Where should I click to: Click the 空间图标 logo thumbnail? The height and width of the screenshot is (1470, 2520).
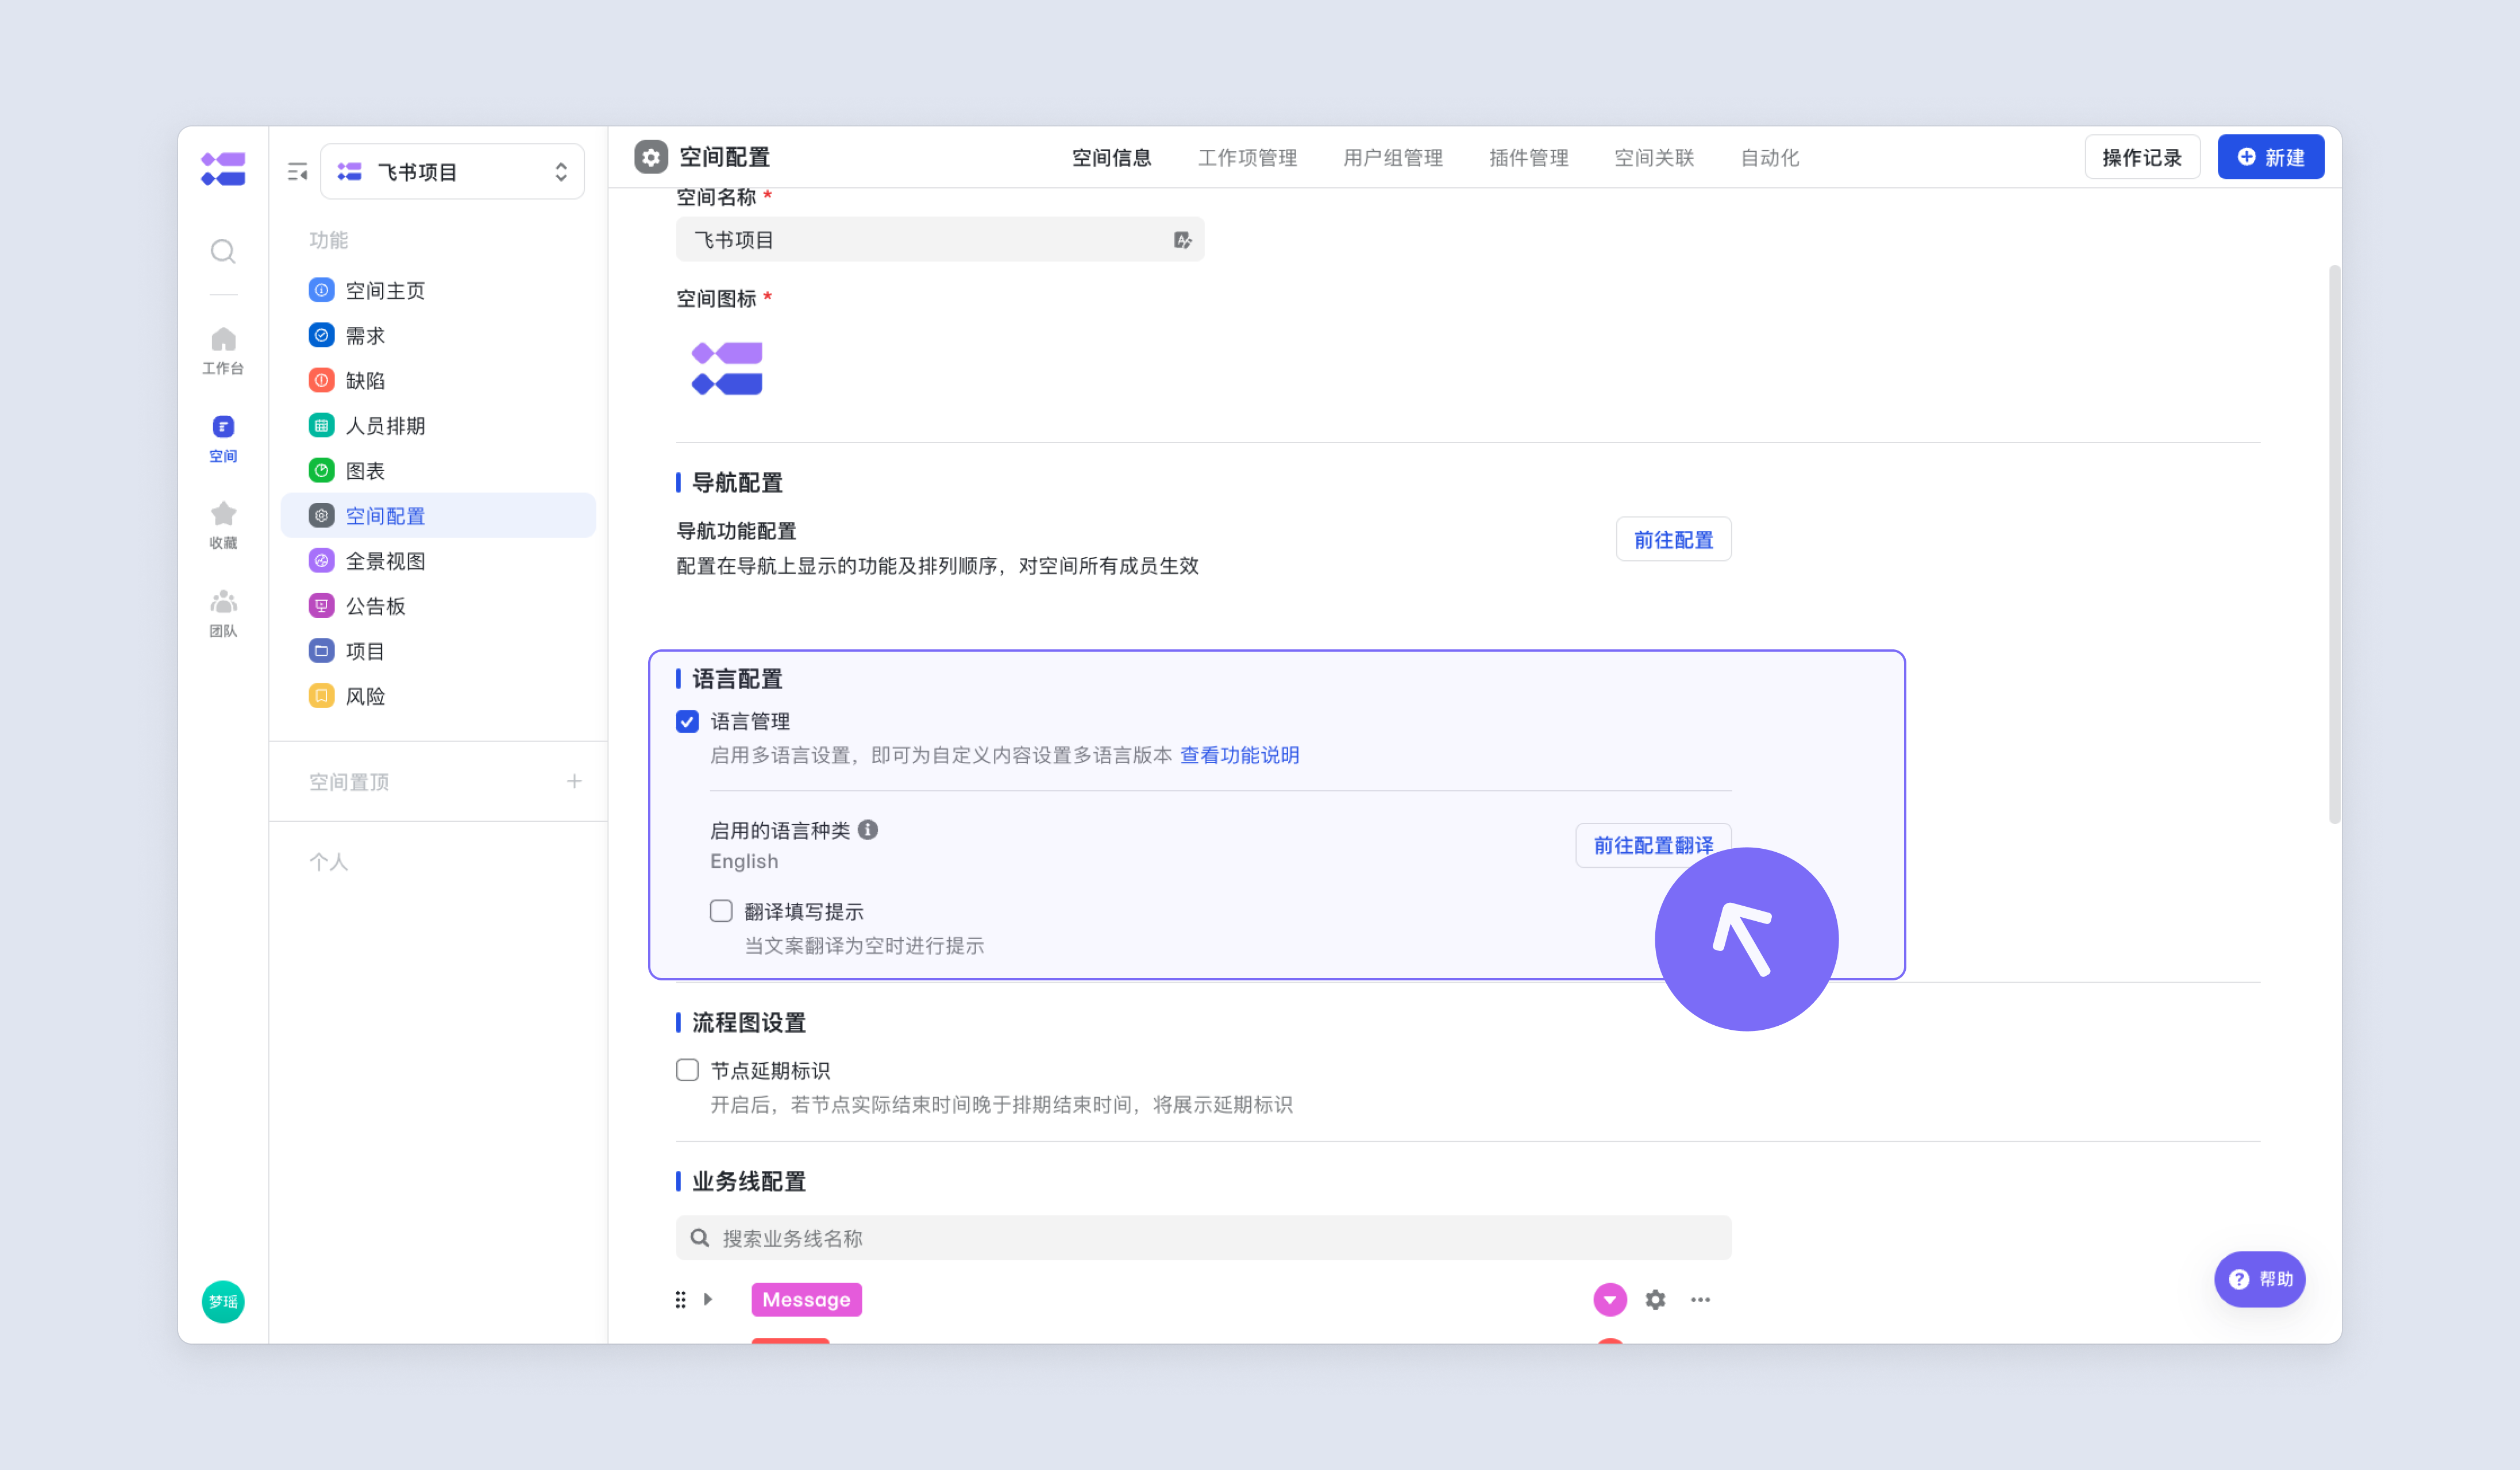(727, 368)
